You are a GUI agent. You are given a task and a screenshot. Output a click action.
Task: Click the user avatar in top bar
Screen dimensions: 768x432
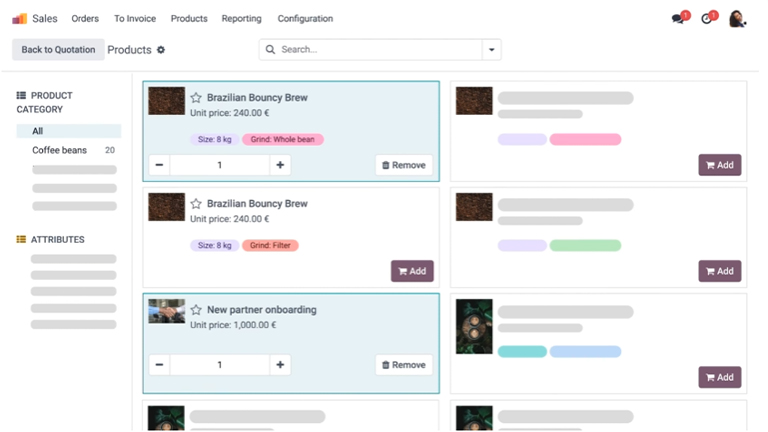coord(737,18)
